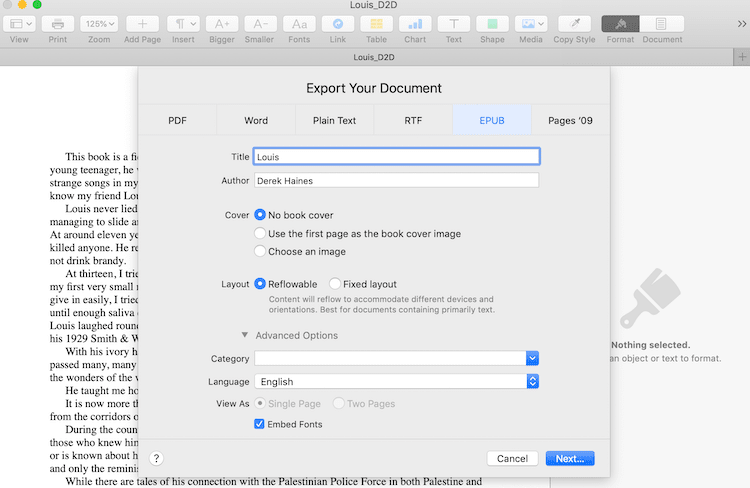This screenshot has height=488, width=750.
Task: Select Choose an image option
Action: (260, 251)
